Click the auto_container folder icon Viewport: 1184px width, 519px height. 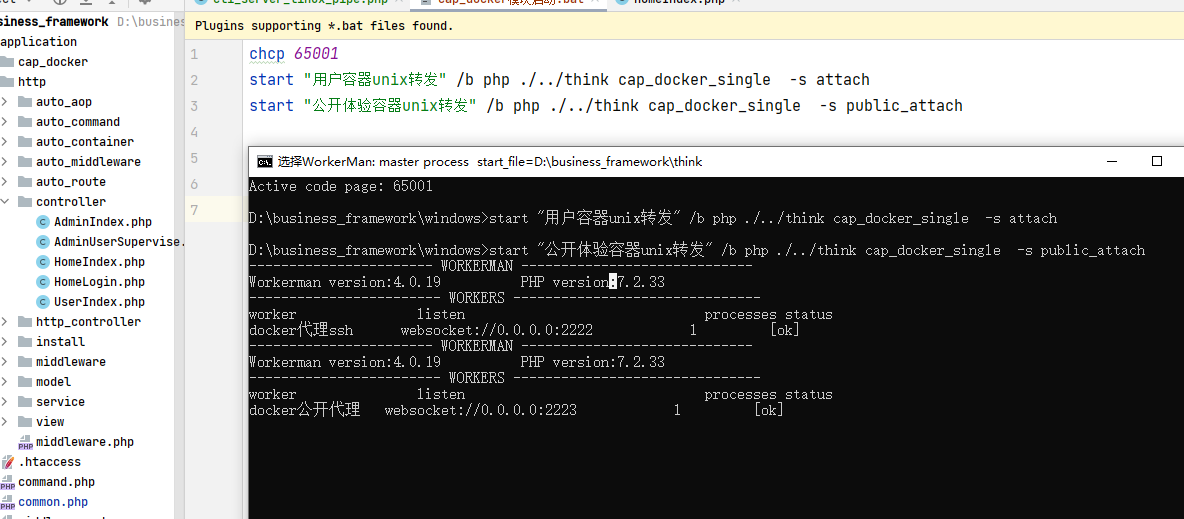point(25,142)
